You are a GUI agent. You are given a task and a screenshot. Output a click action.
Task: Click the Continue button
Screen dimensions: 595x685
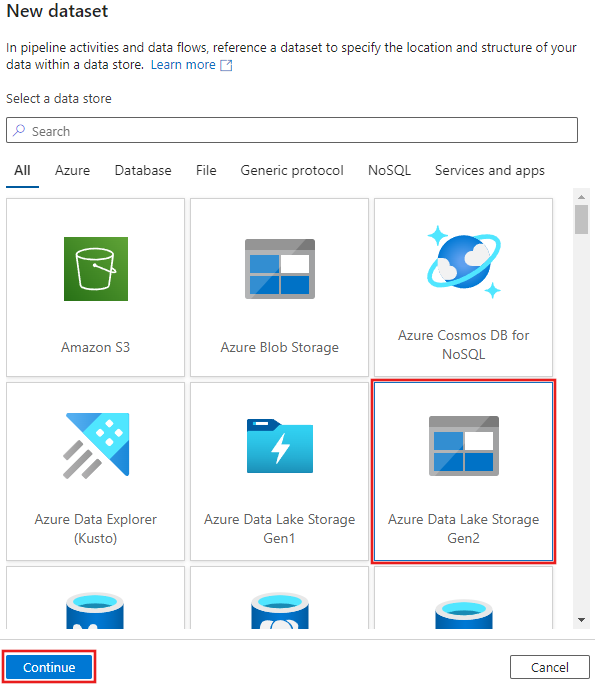(49, 667)
